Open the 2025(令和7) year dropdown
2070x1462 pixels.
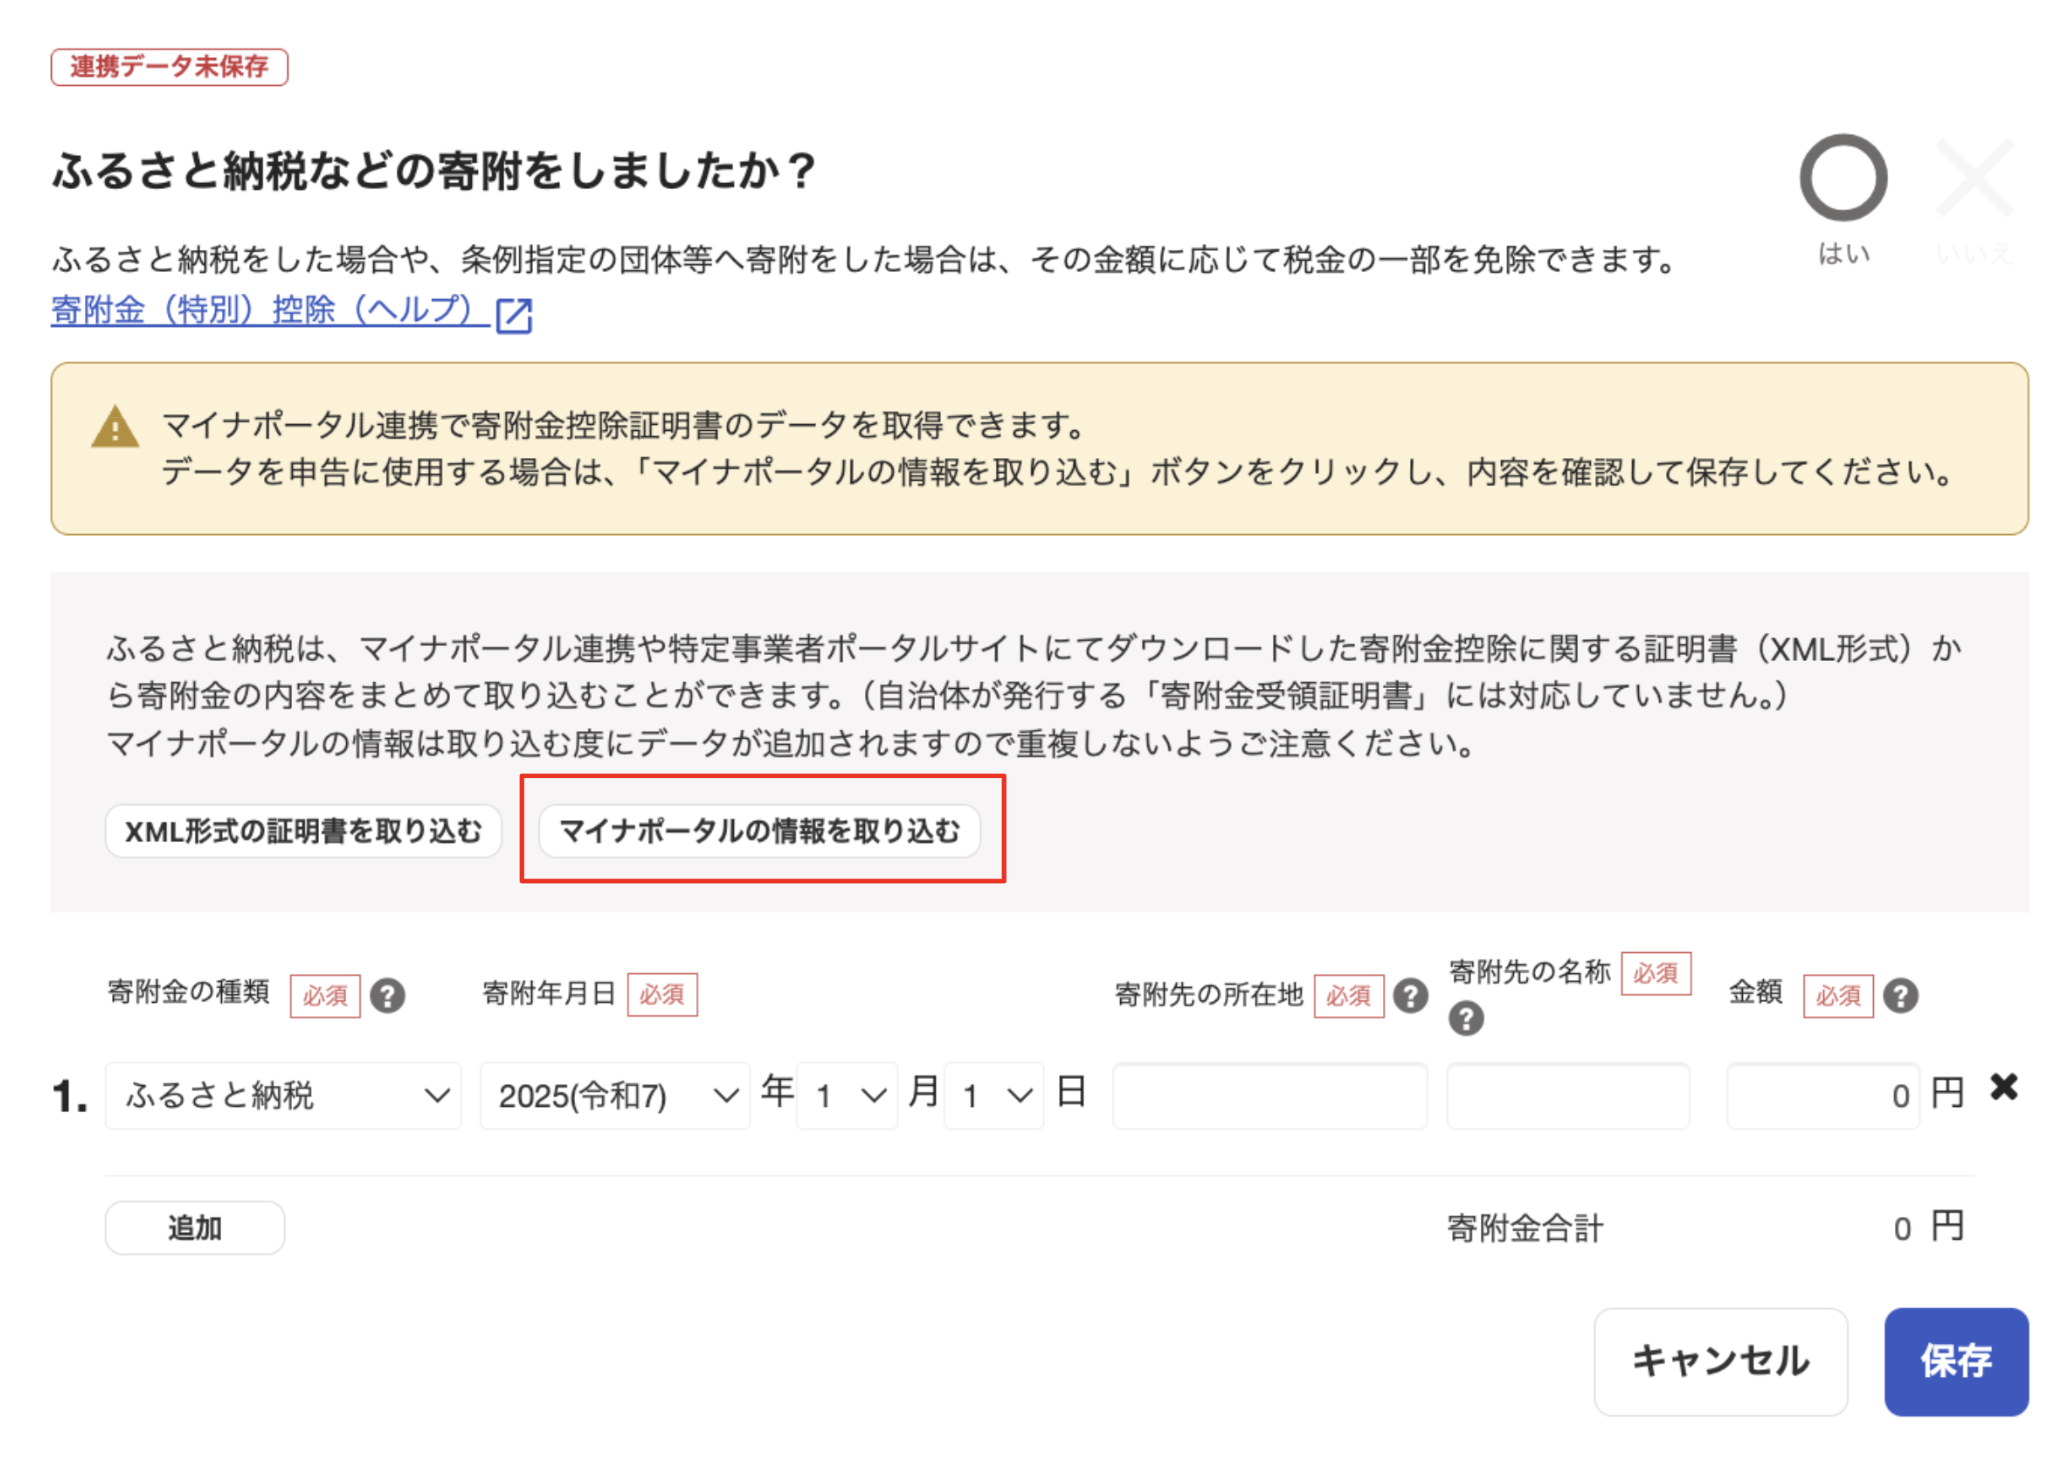[615, 1095]
